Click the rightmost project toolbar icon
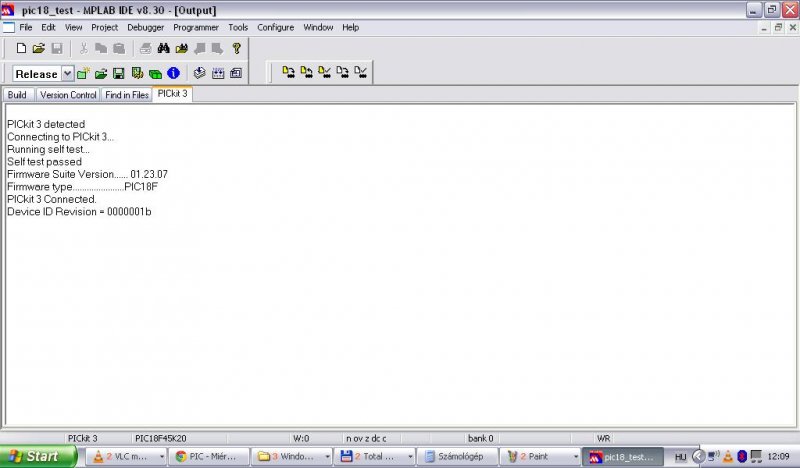The image size is (800, 468). [236, 73]
